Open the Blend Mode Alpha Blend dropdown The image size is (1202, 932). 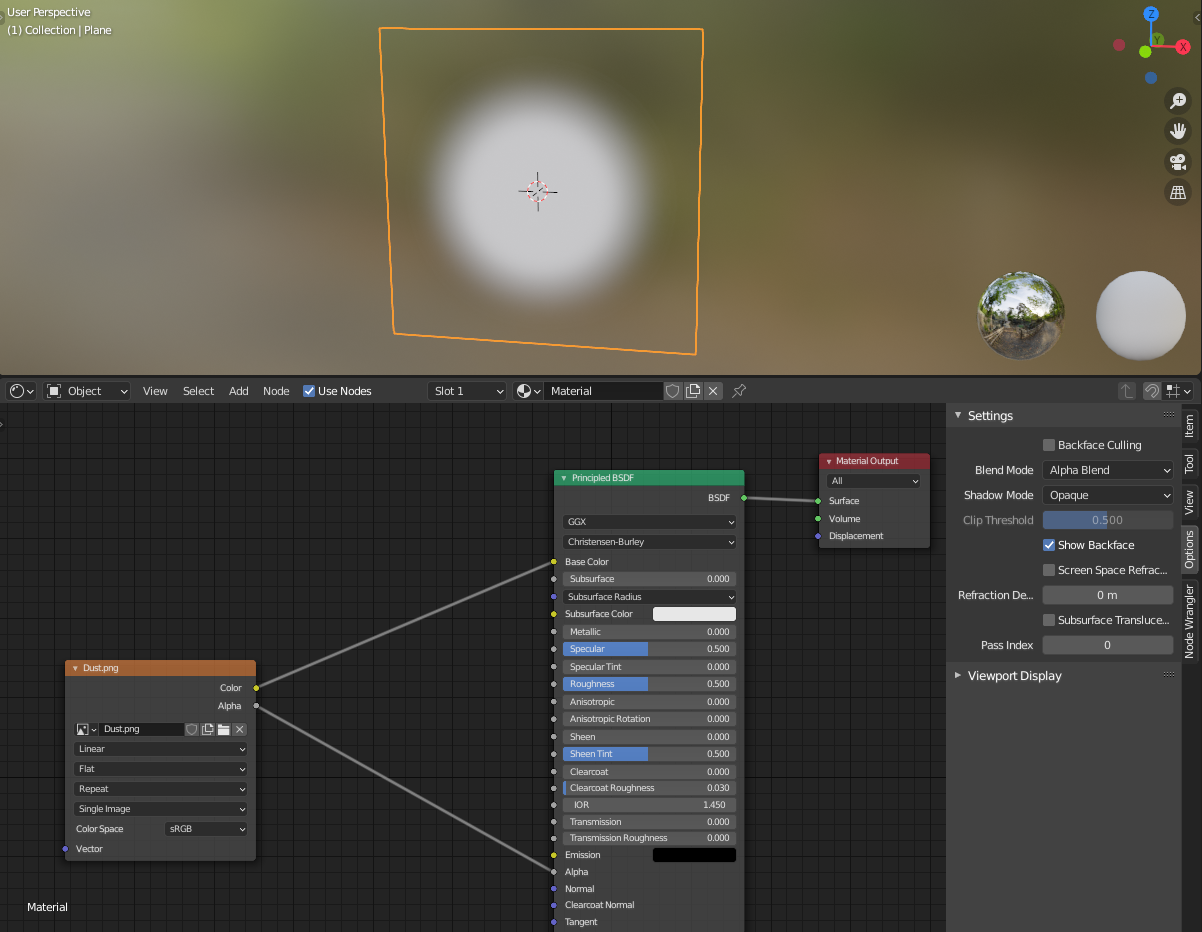[1107, 469]
